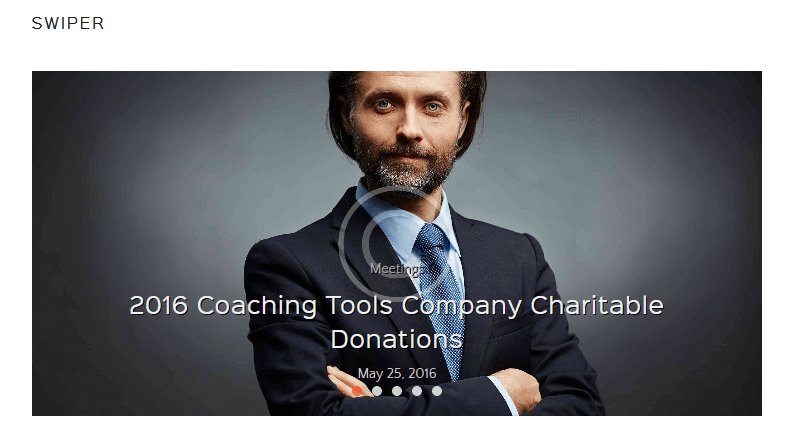Click the word Donations in title
This screenshot has width=794, height=443.
tap(396, 339)
